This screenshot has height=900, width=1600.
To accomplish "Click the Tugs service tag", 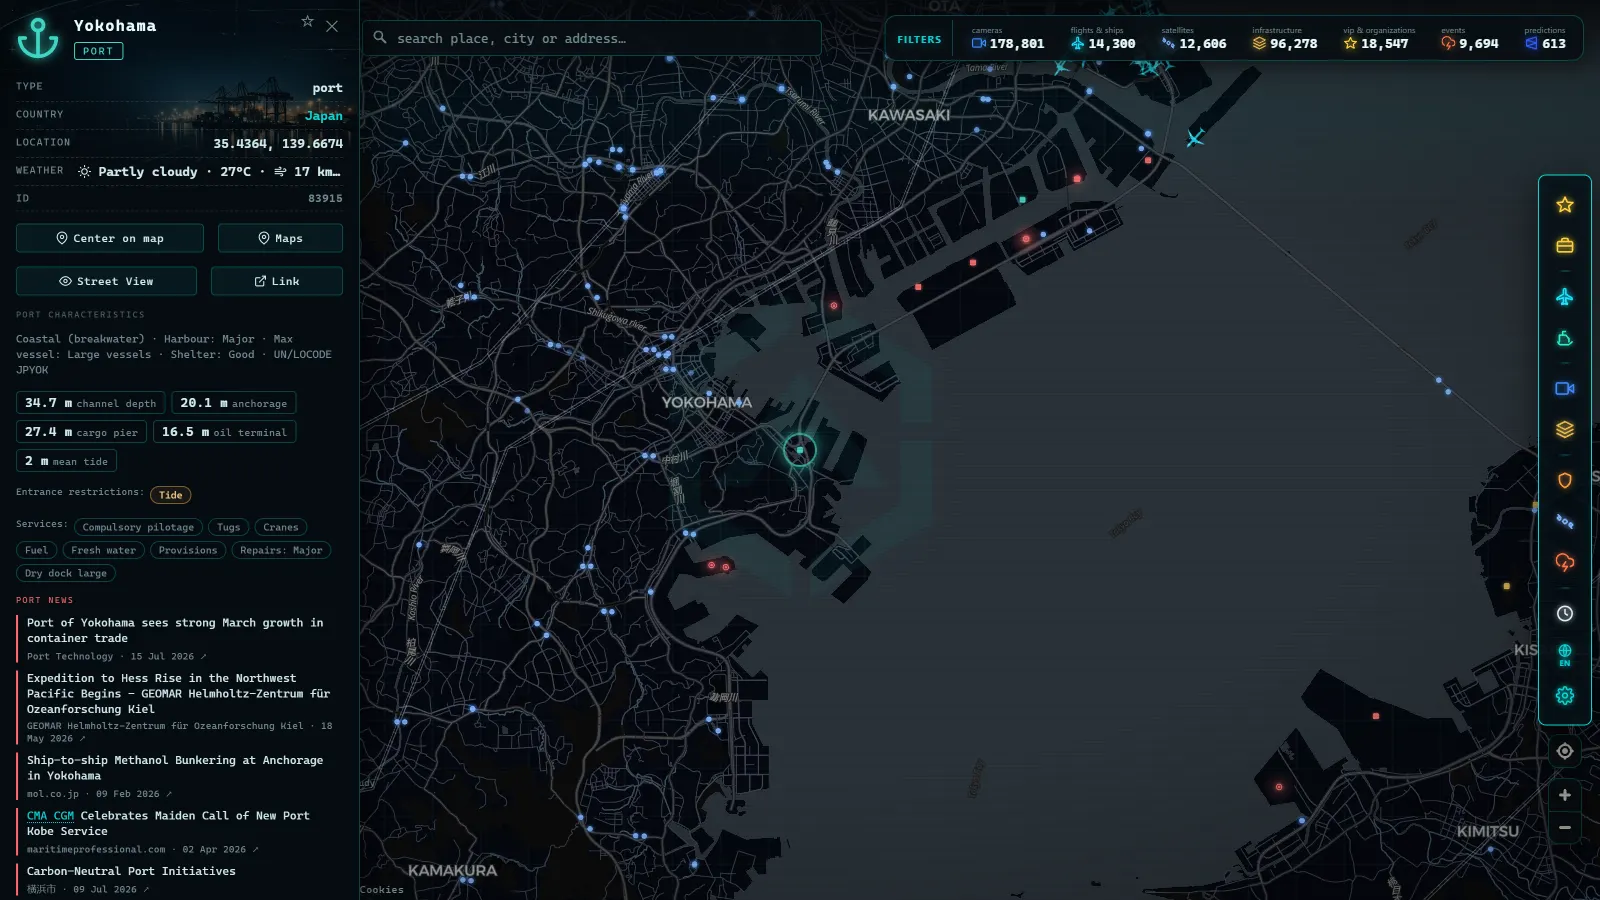I will pyautogui.click(x=229, y=527).
